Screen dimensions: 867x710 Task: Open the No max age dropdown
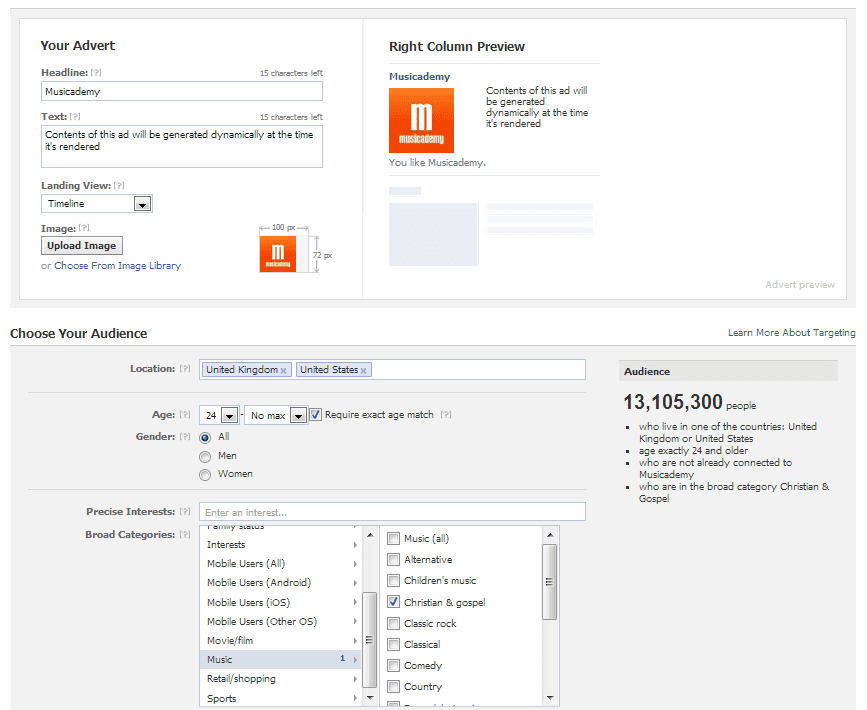(x=298, y=416)
